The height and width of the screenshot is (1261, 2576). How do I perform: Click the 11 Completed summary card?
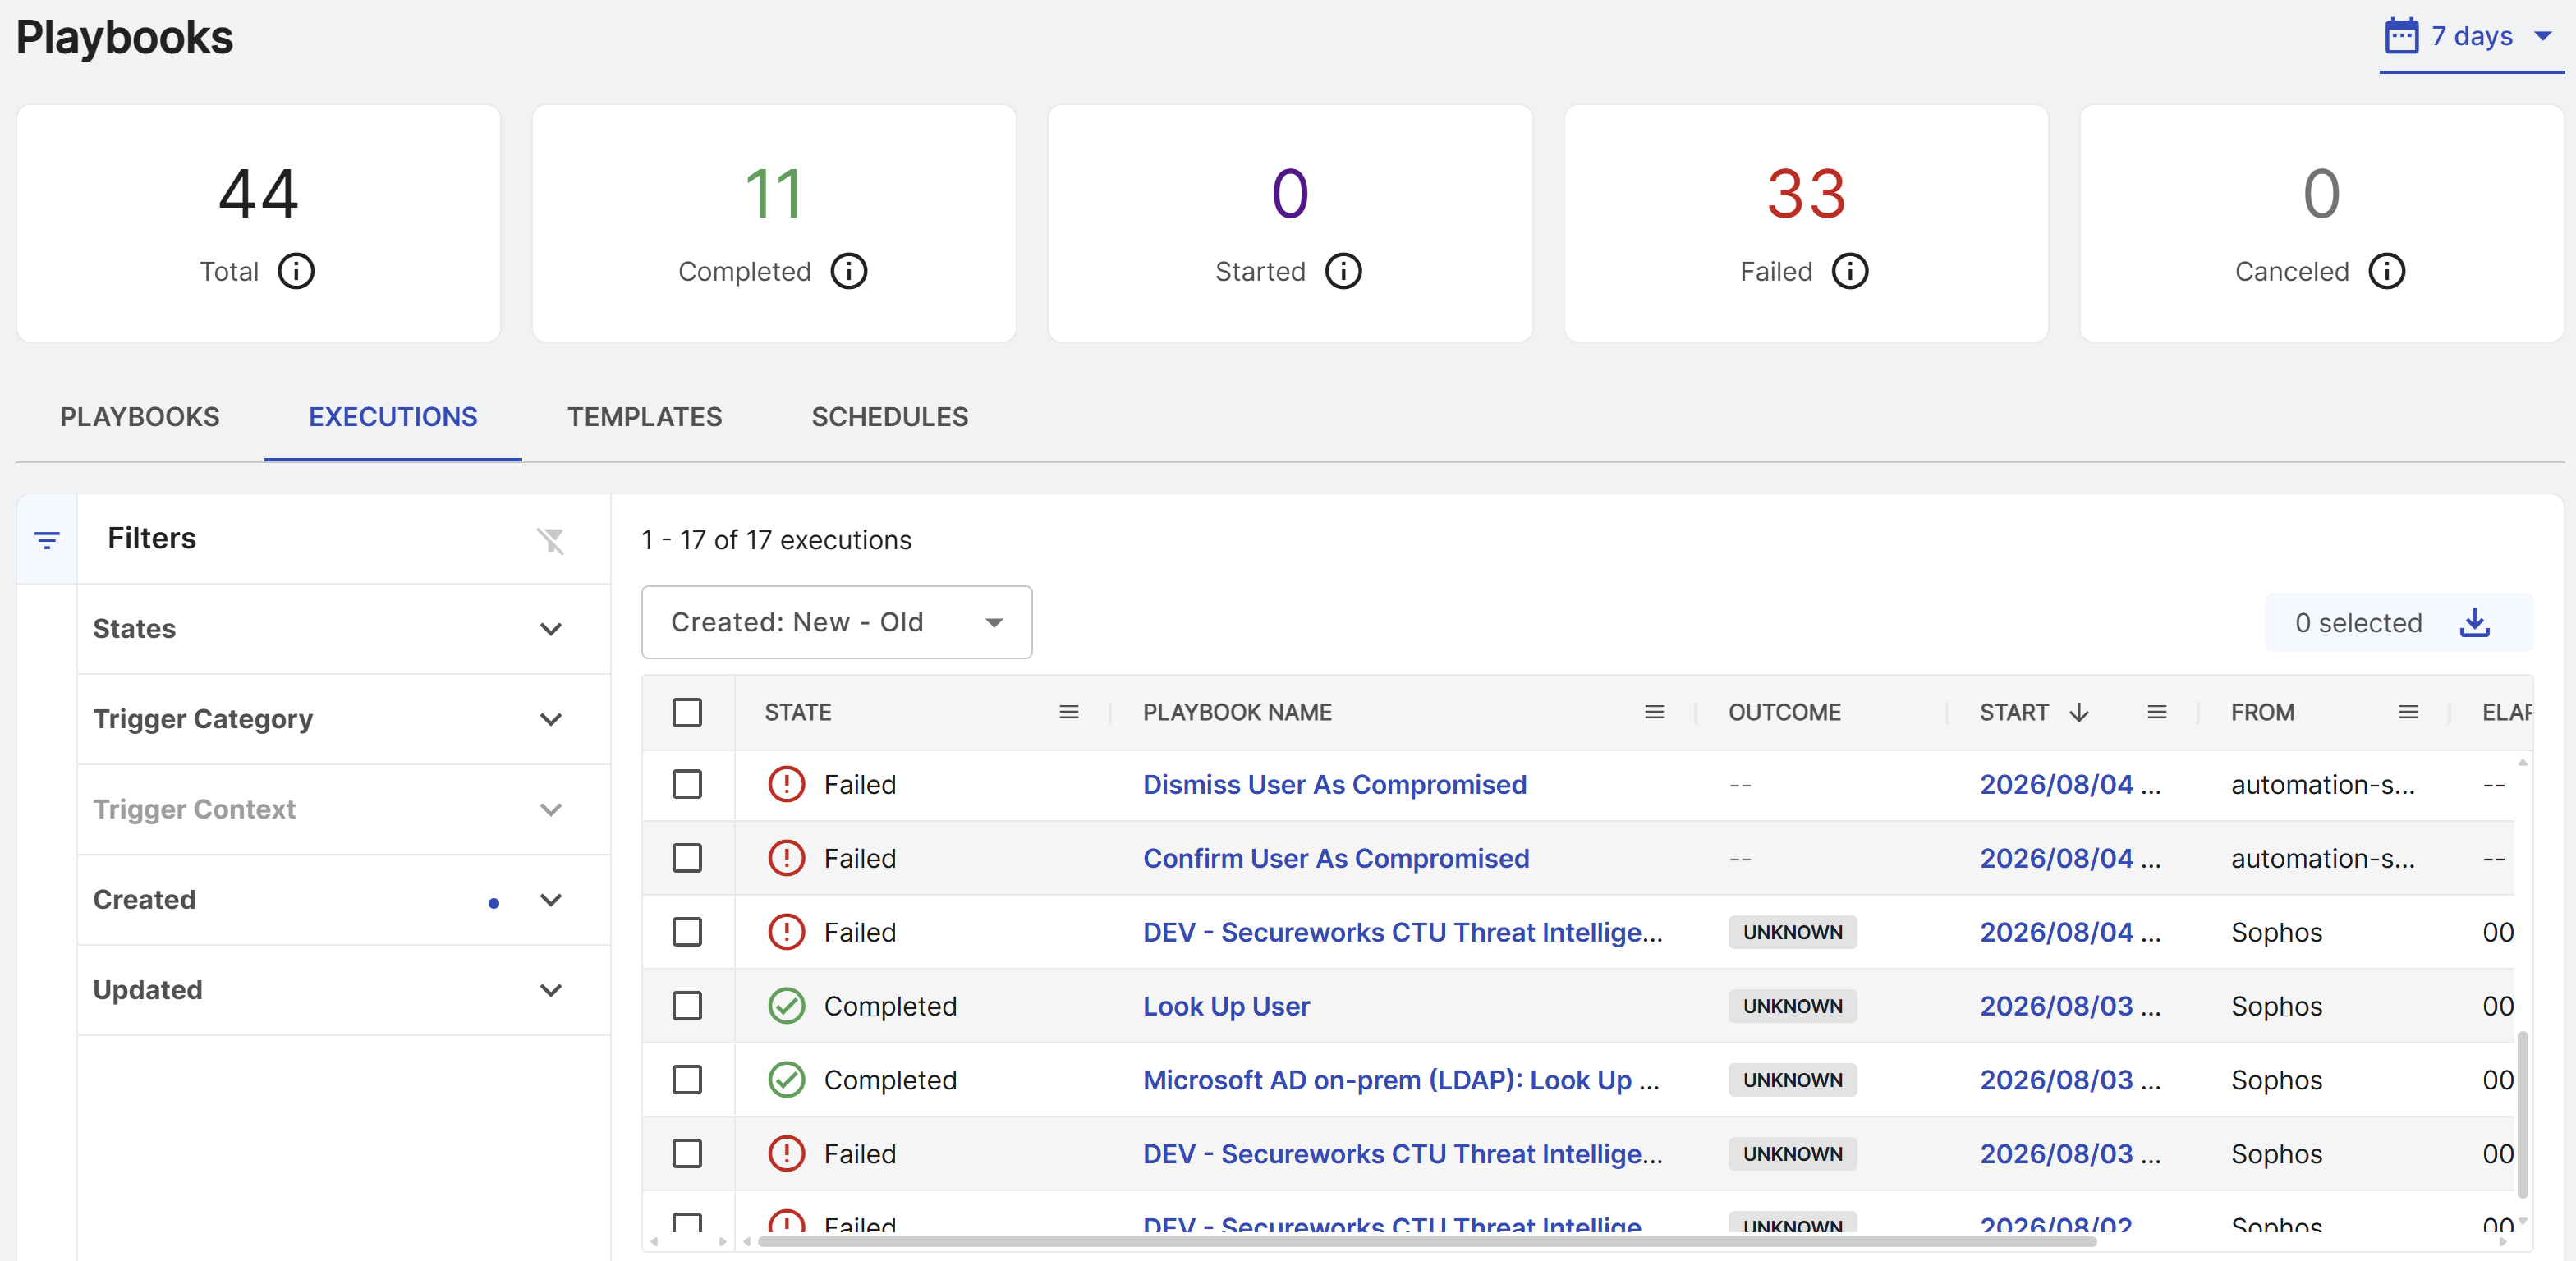(774, 223)
